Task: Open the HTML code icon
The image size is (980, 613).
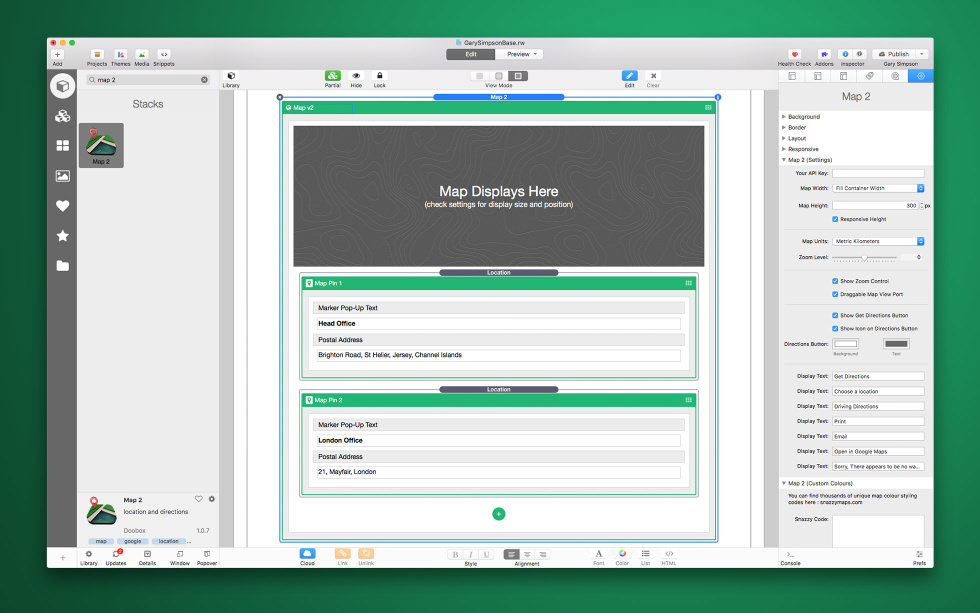Action: [x=669, y=554]
